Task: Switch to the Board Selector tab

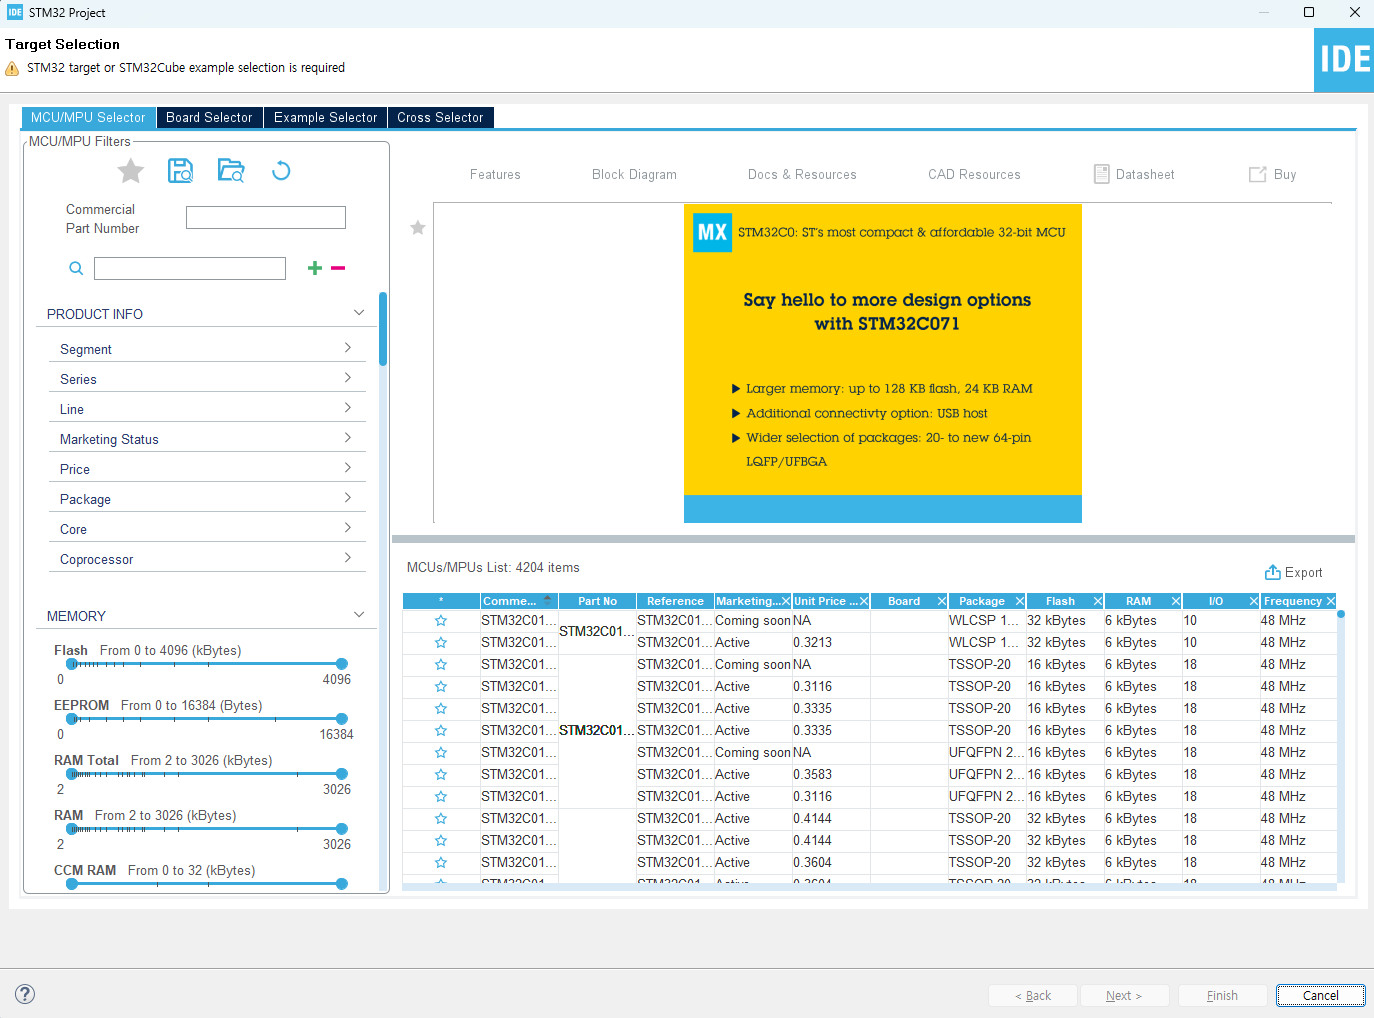Action: [x=209, y=118]
